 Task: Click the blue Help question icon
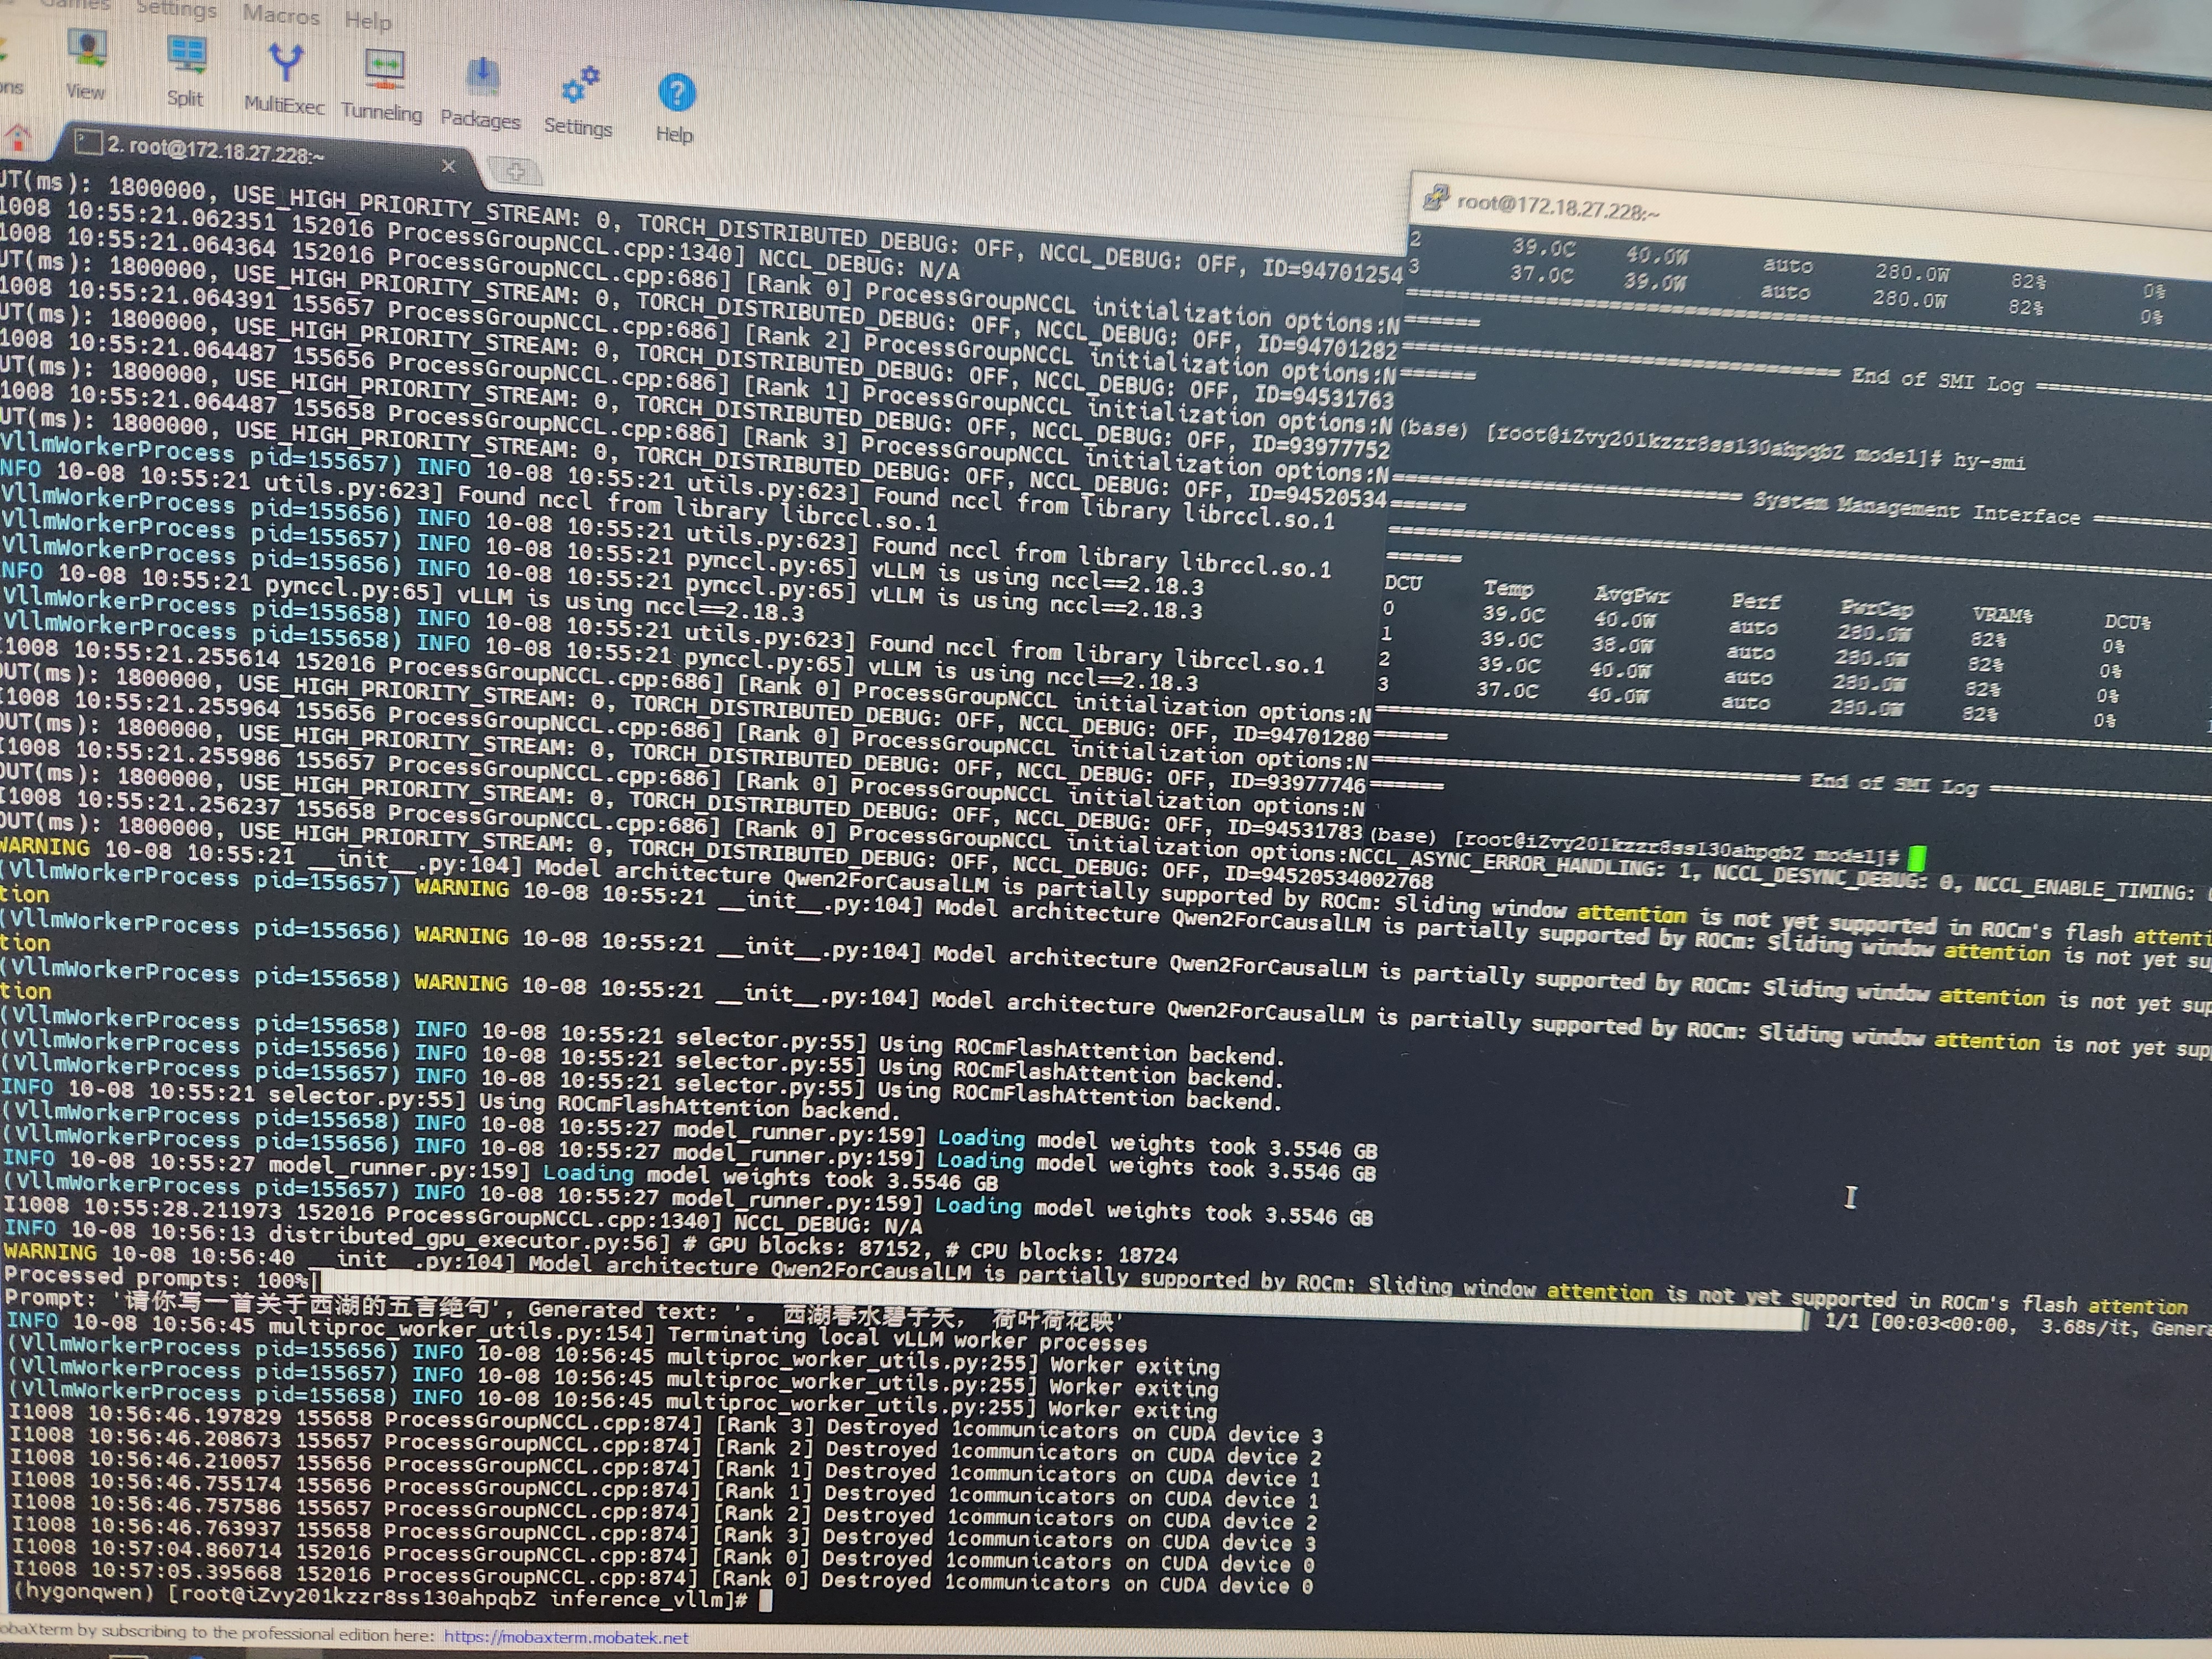pos(676,94)
